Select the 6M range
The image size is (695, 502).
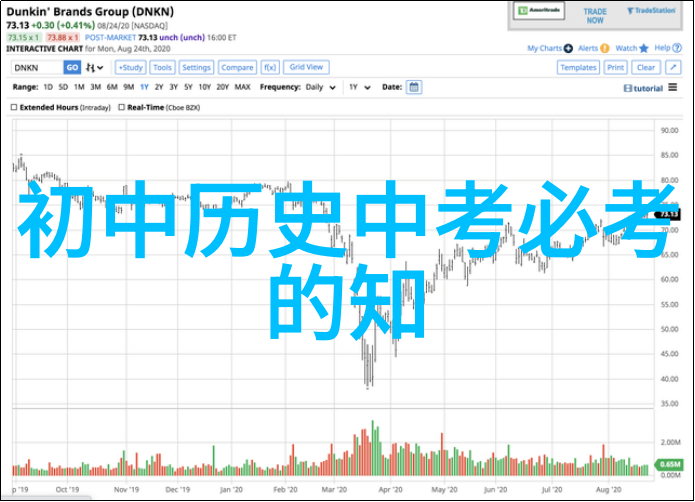click(x=112, y=87)
